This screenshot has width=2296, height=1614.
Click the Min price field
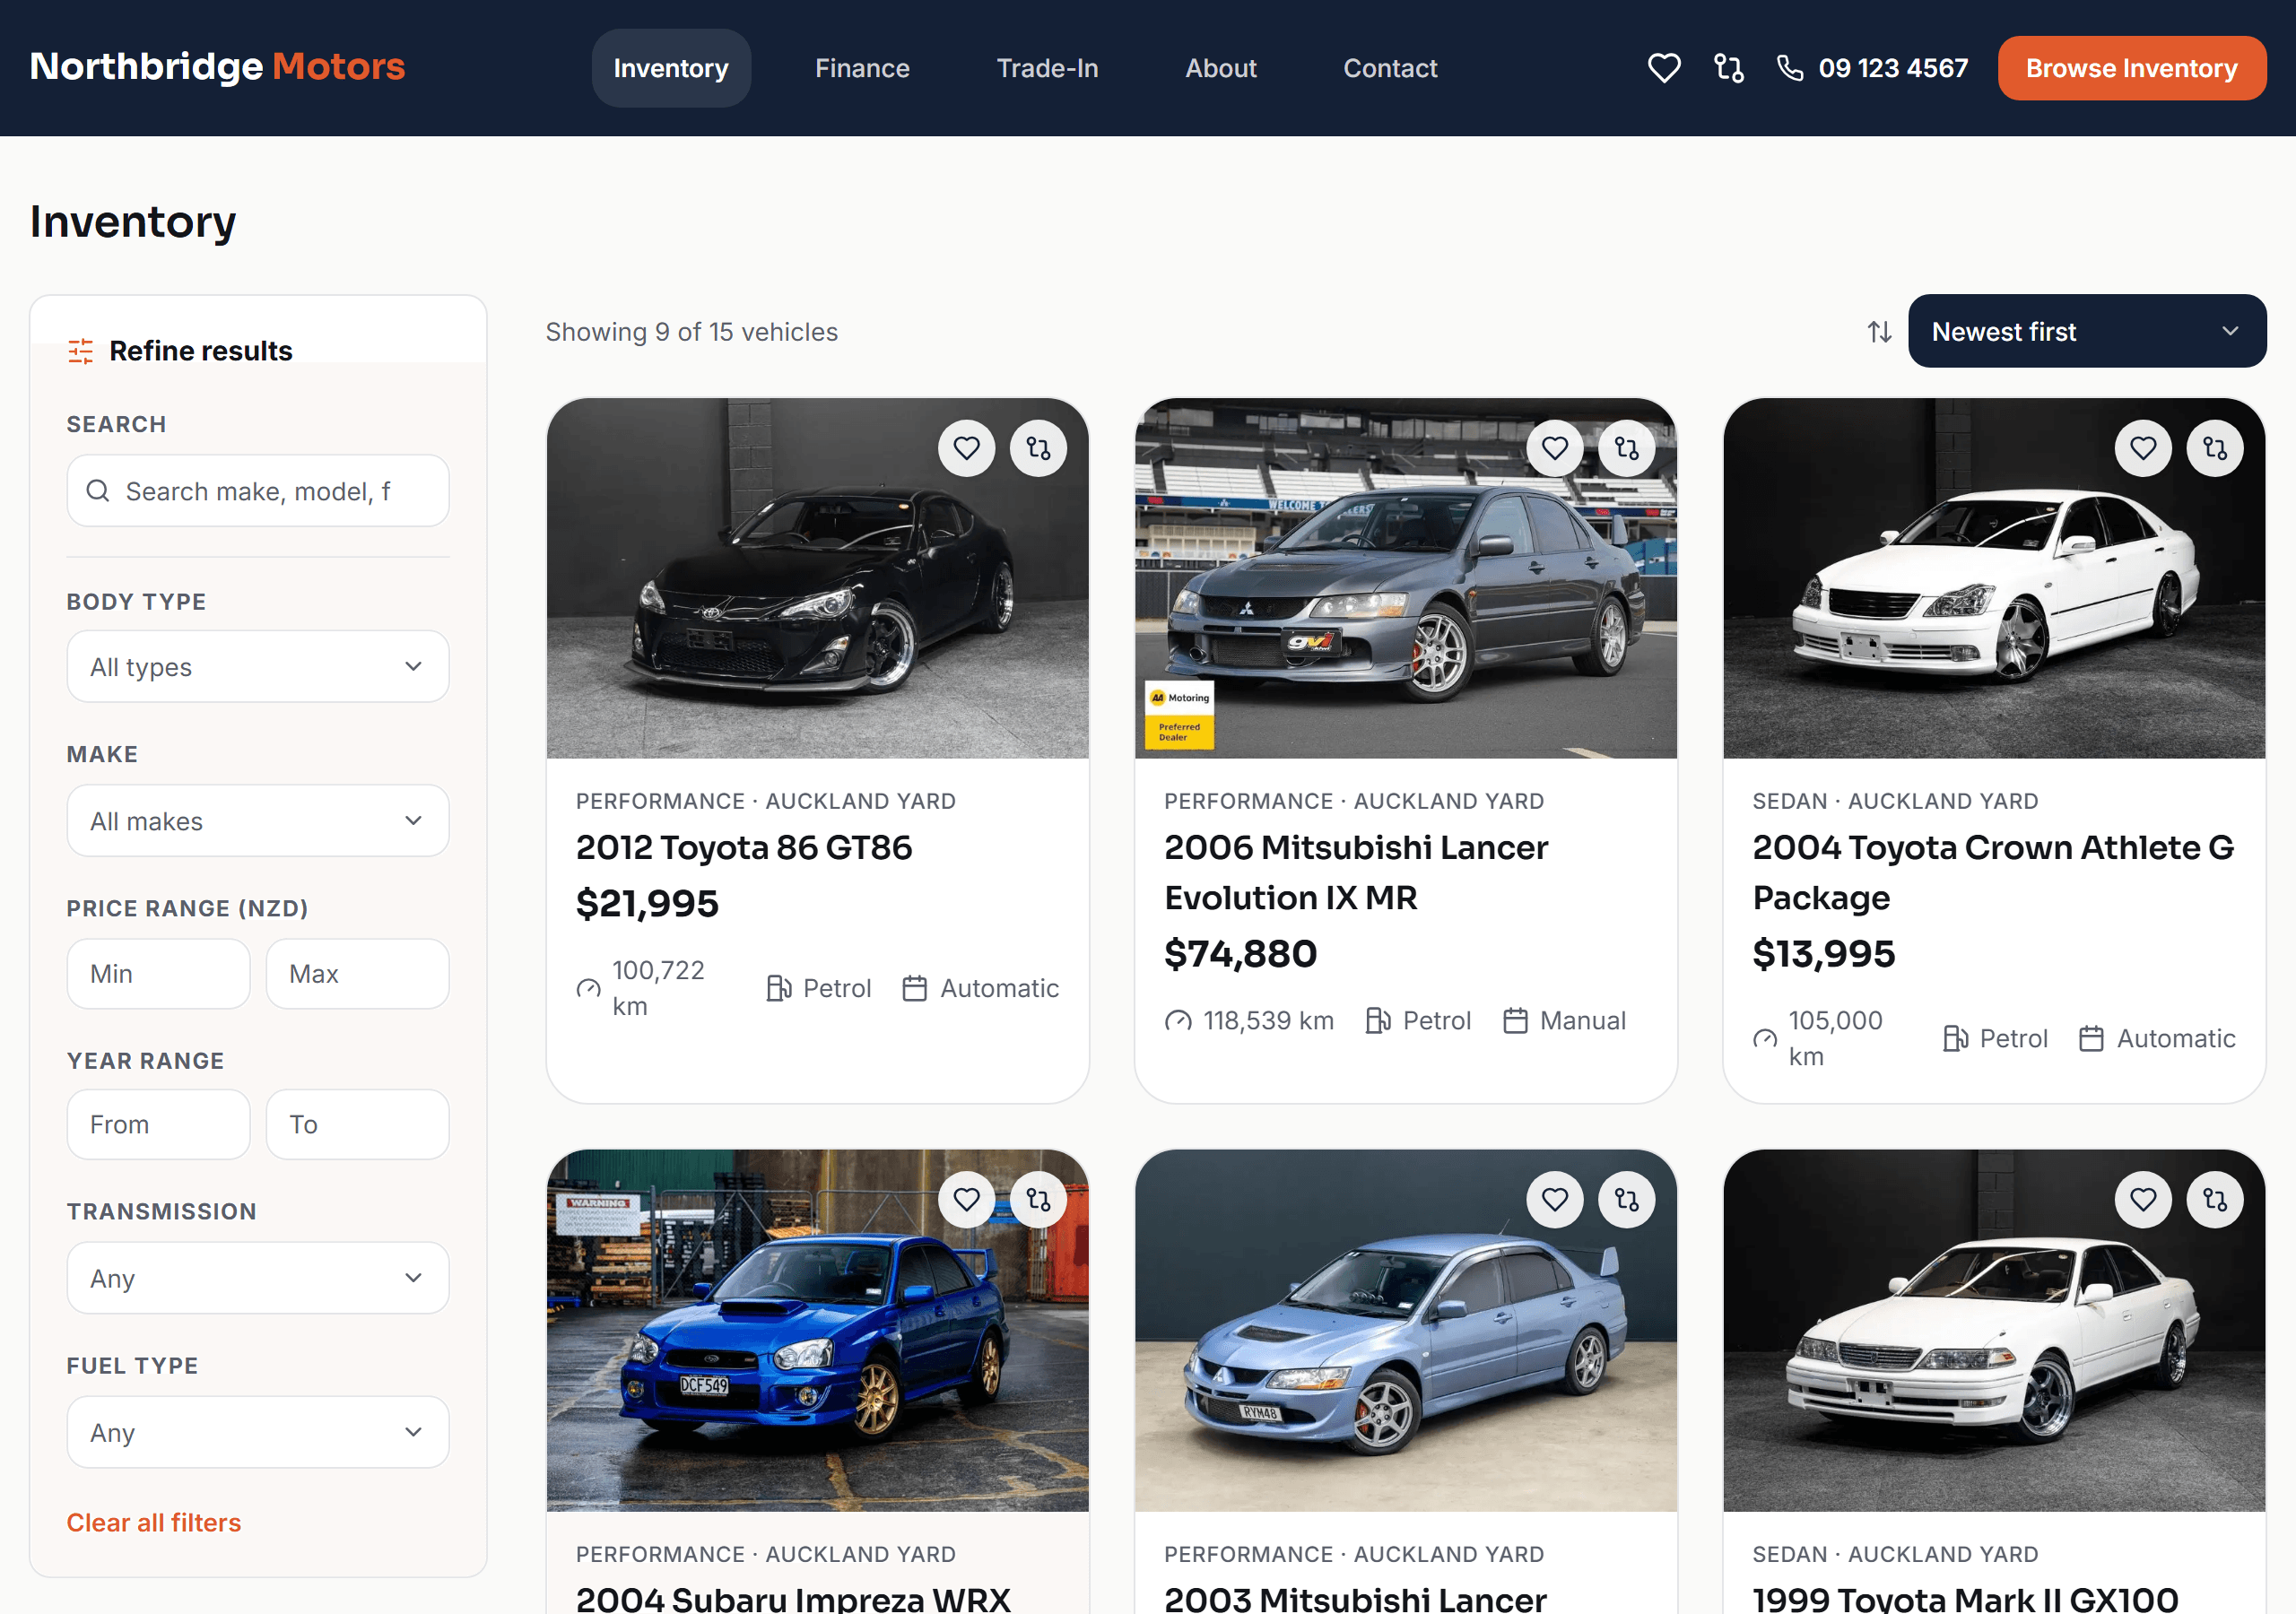tap(158, 973)
